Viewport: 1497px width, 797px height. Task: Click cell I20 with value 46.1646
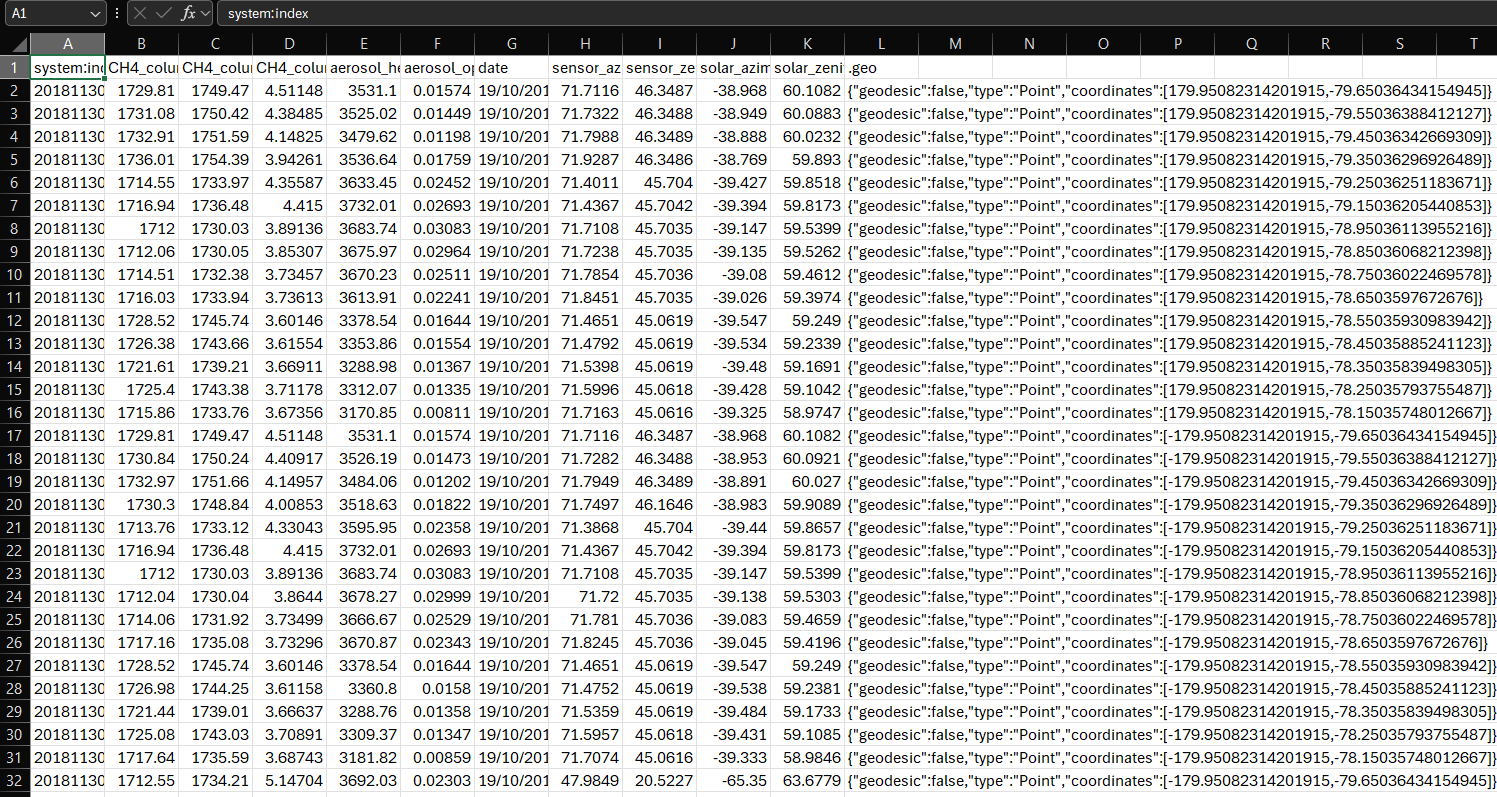click(659, 504)
